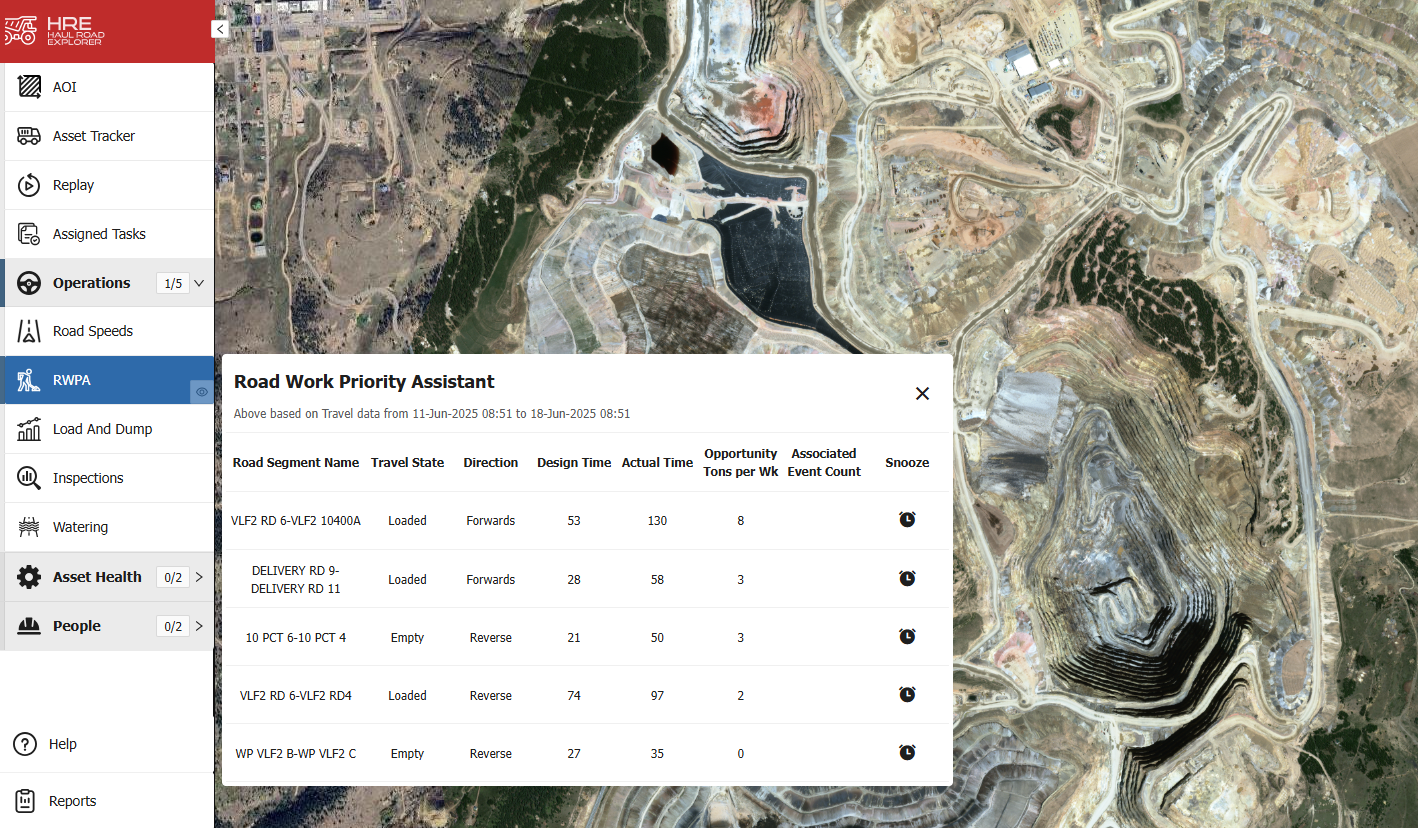
Task: Collapse the Operations group chevron
Action: pos(198,283)
